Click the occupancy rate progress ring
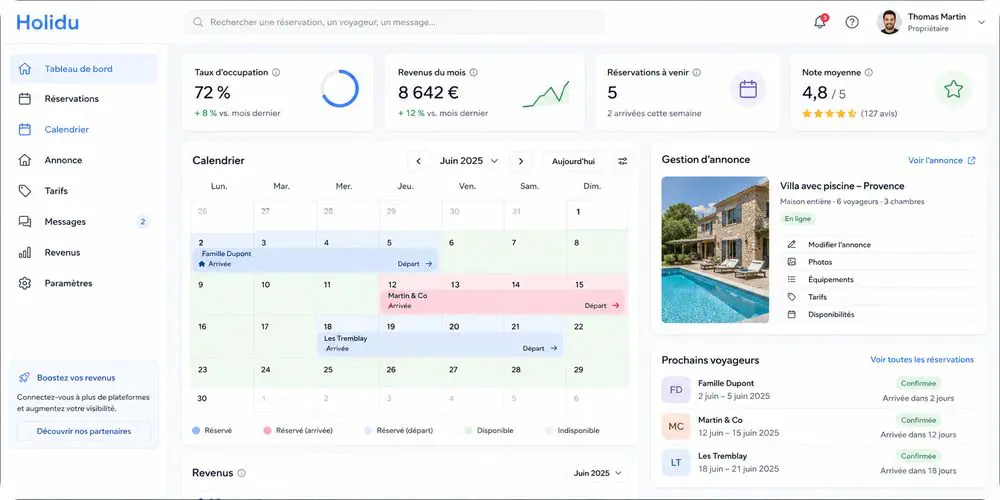This screenshot has width=1000, height=500. (x=340, y=89)
